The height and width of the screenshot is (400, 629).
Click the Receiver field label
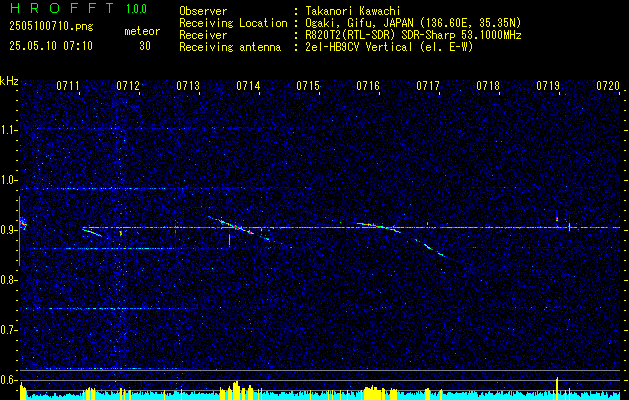click(x=203, y=35)
